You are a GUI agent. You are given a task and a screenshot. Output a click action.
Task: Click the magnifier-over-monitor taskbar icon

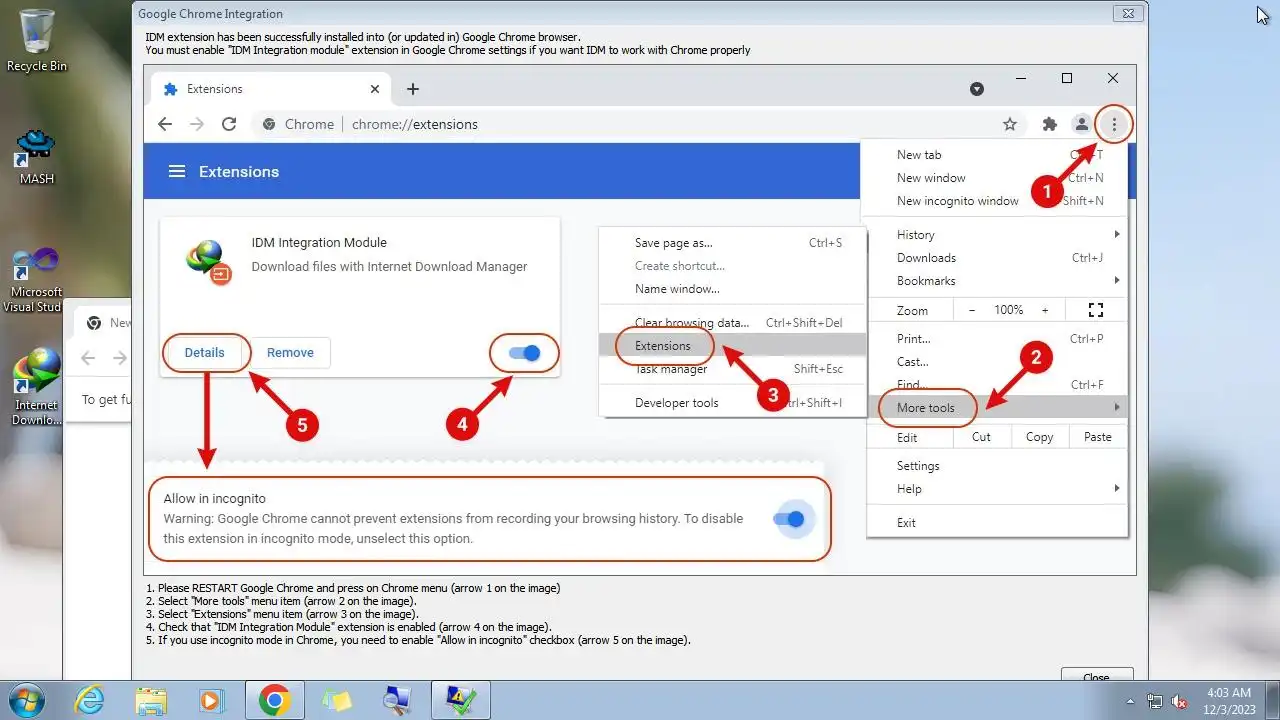tap(399, 700)
